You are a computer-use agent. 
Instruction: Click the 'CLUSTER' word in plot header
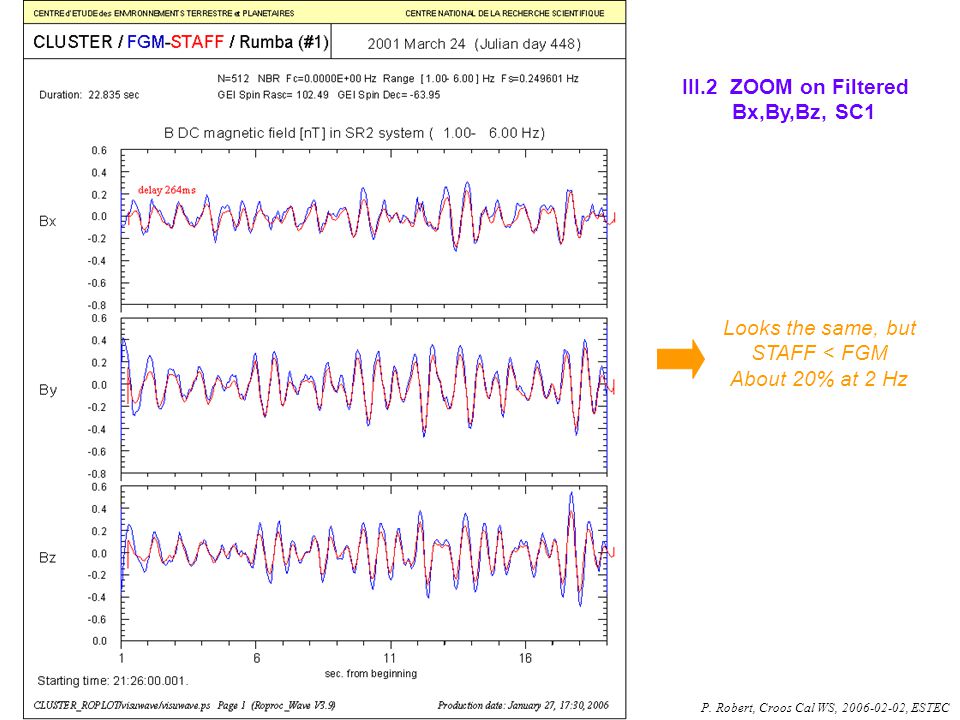[73, 42]
